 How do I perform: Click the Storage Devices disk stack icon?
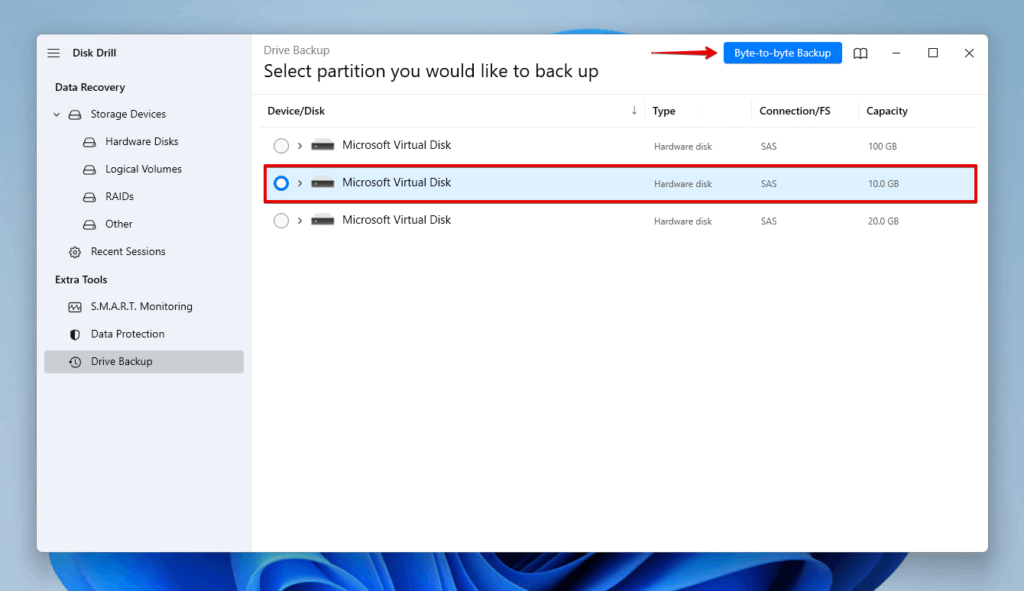click(74, 114)
